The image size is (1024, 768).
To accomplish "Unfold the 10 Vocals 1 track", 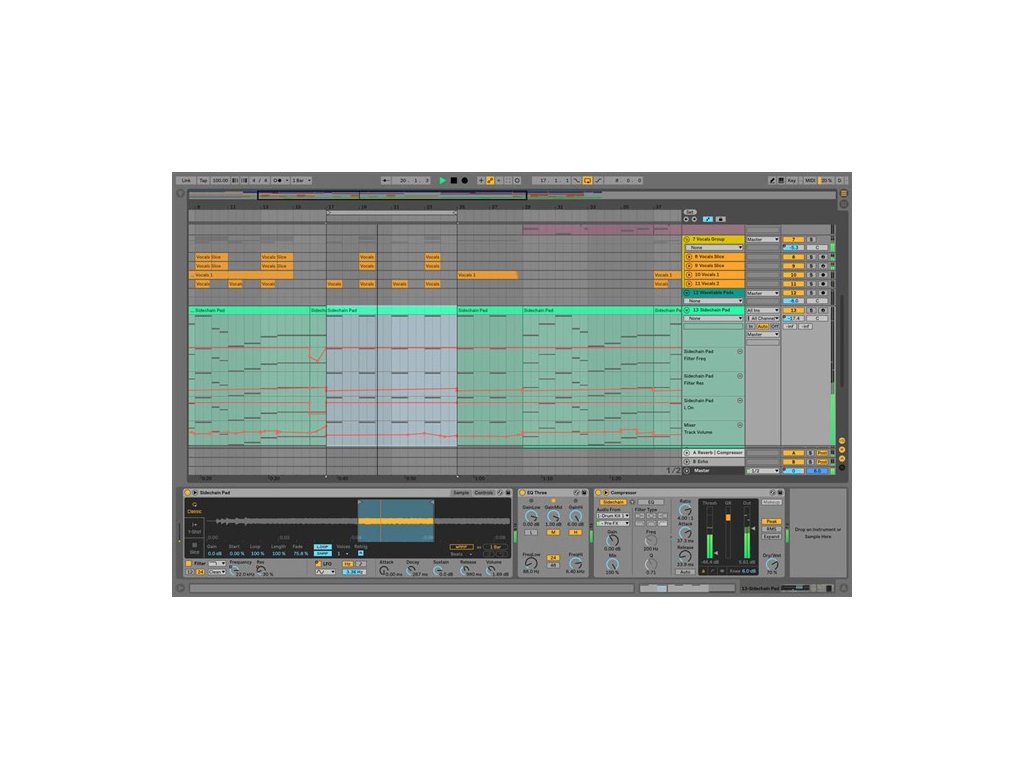I will [x=689, y=275].
